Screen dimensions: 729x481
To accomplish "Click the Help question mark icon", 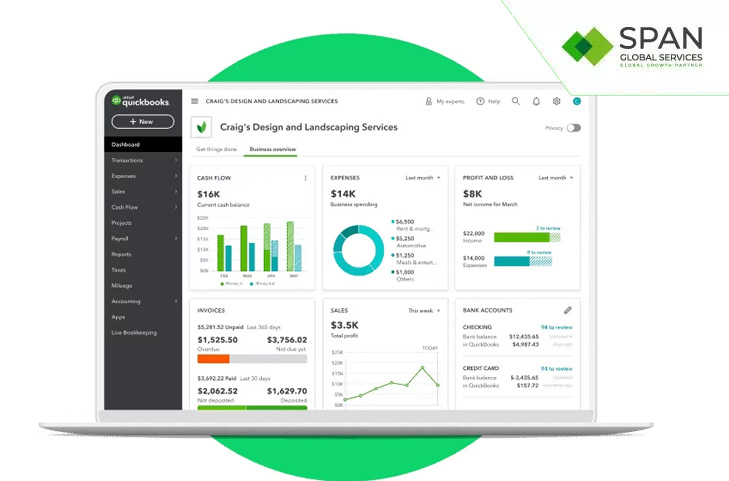I will [x=480, y=101].
